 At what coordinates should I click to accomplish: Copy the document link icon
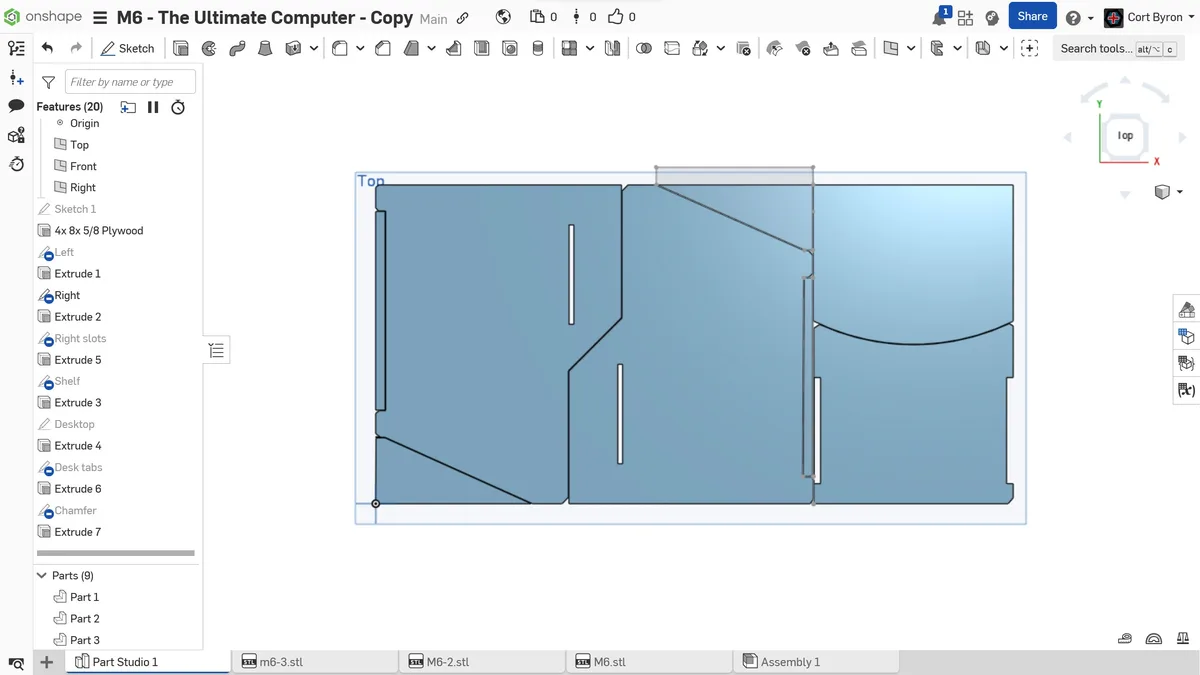coord(462,18)
